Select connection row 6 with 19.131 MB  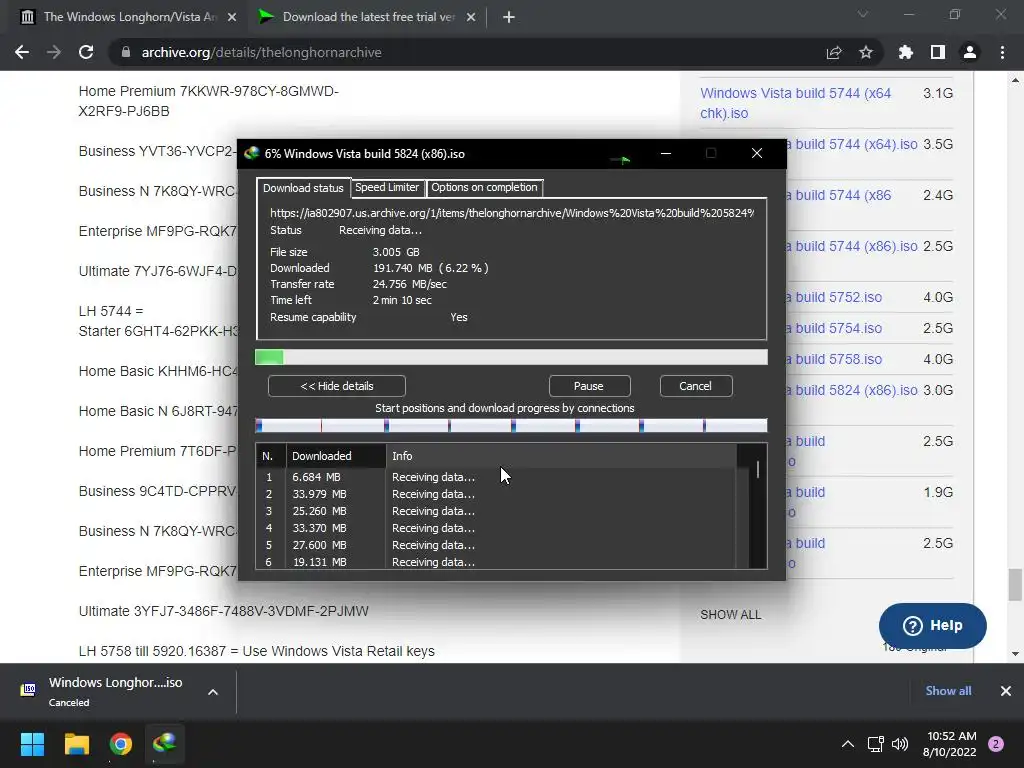point(496,562)
